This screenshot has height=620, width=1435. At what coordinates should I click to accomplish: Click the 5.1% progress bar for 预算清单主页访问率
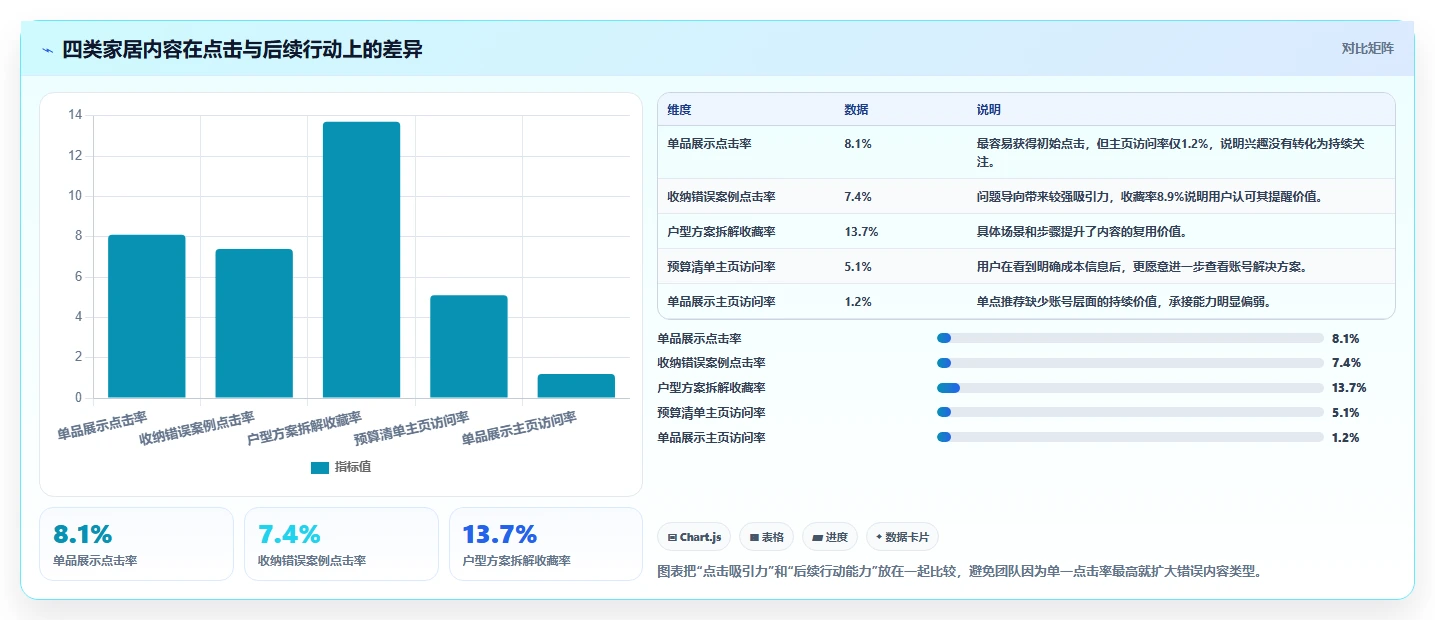1130,413
